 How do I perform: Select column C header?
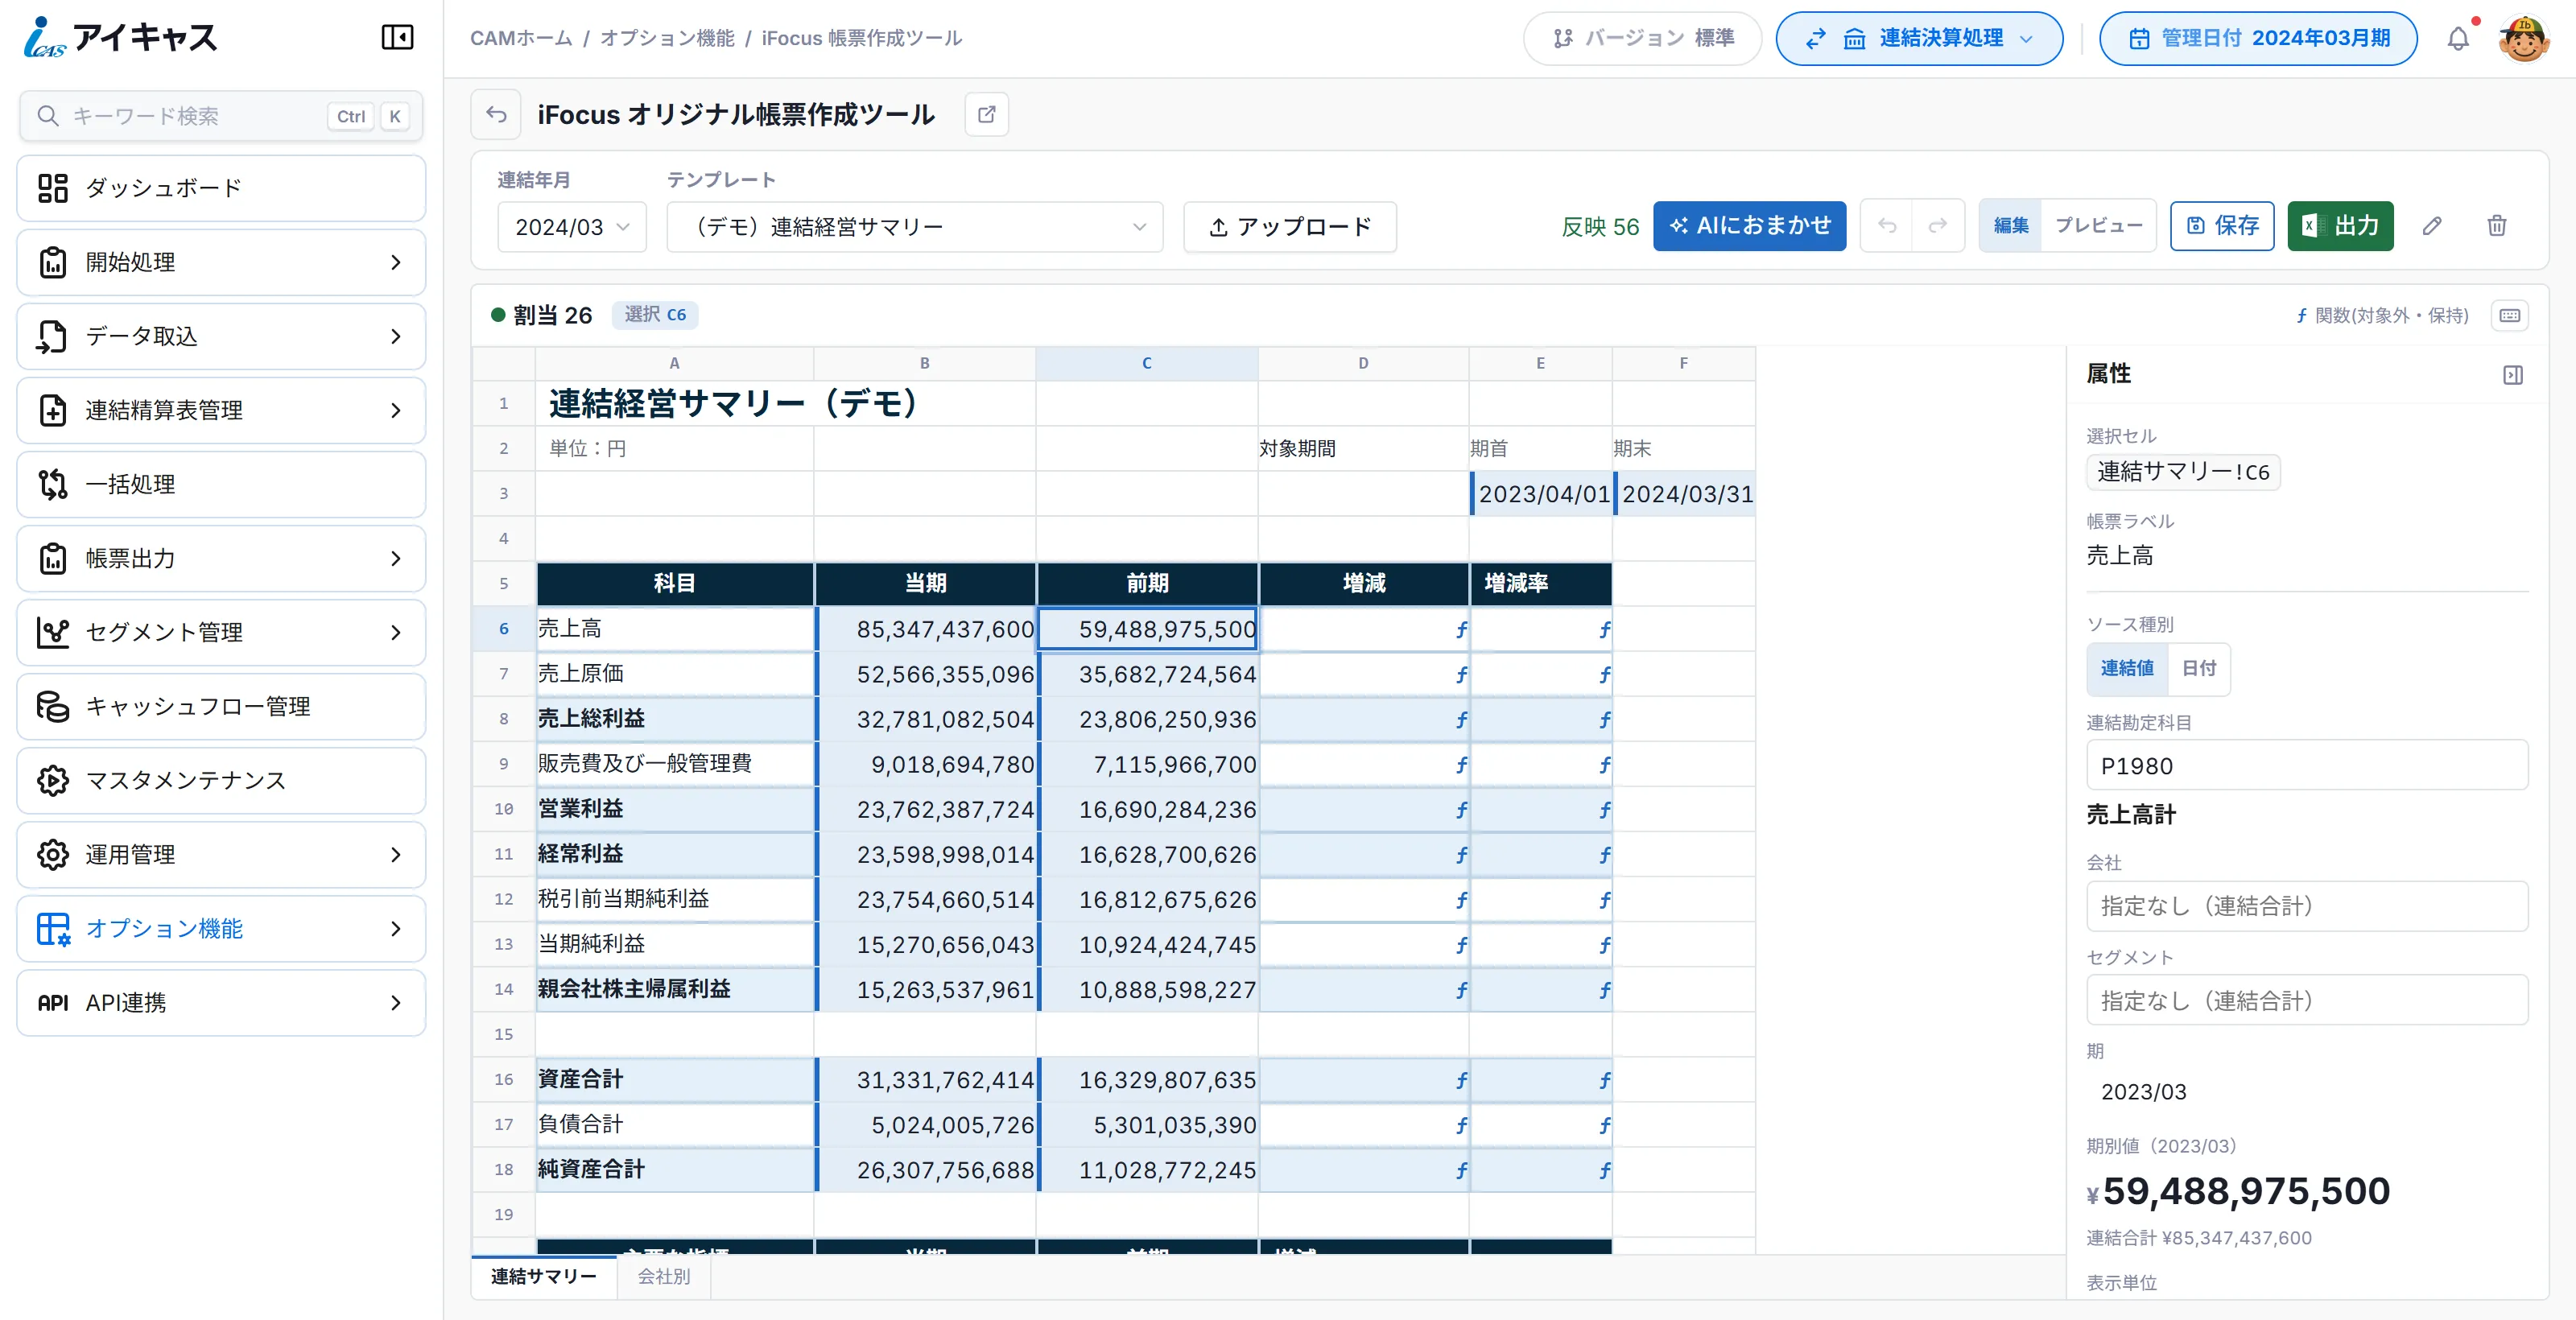(x=1147, y=364)
